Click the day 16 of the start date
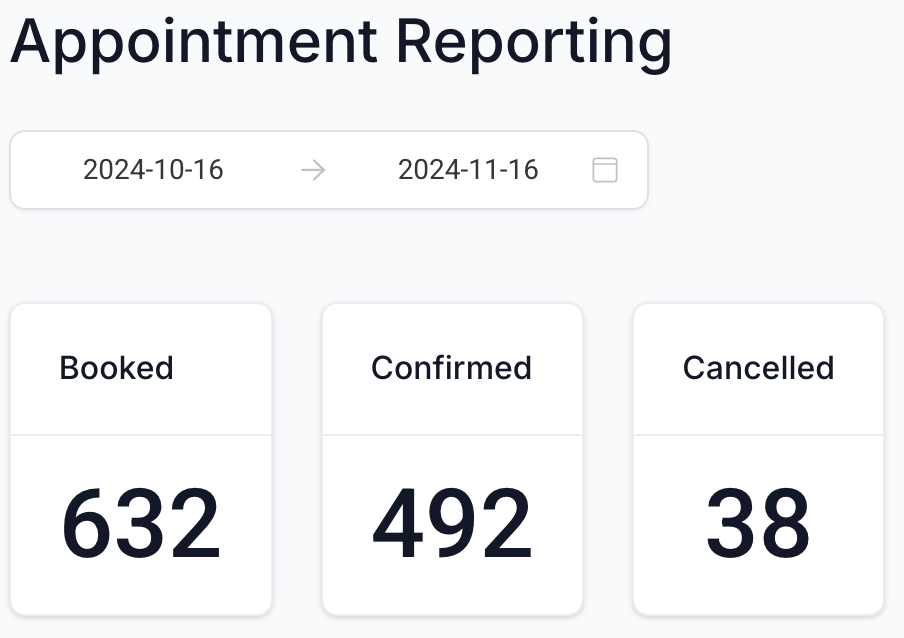The image size is (904, 638). [207, 170]
